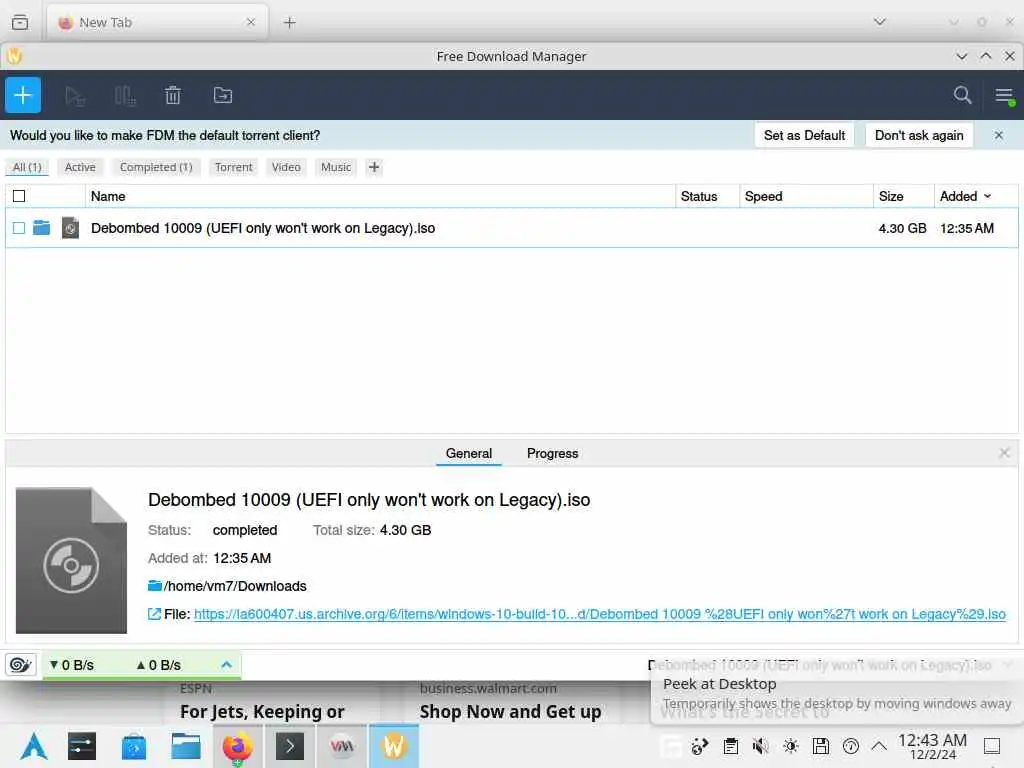The height and width of the screenshot is (768, 1024).
Task: Switch to the General details tab
Action: tap(469, 453)
